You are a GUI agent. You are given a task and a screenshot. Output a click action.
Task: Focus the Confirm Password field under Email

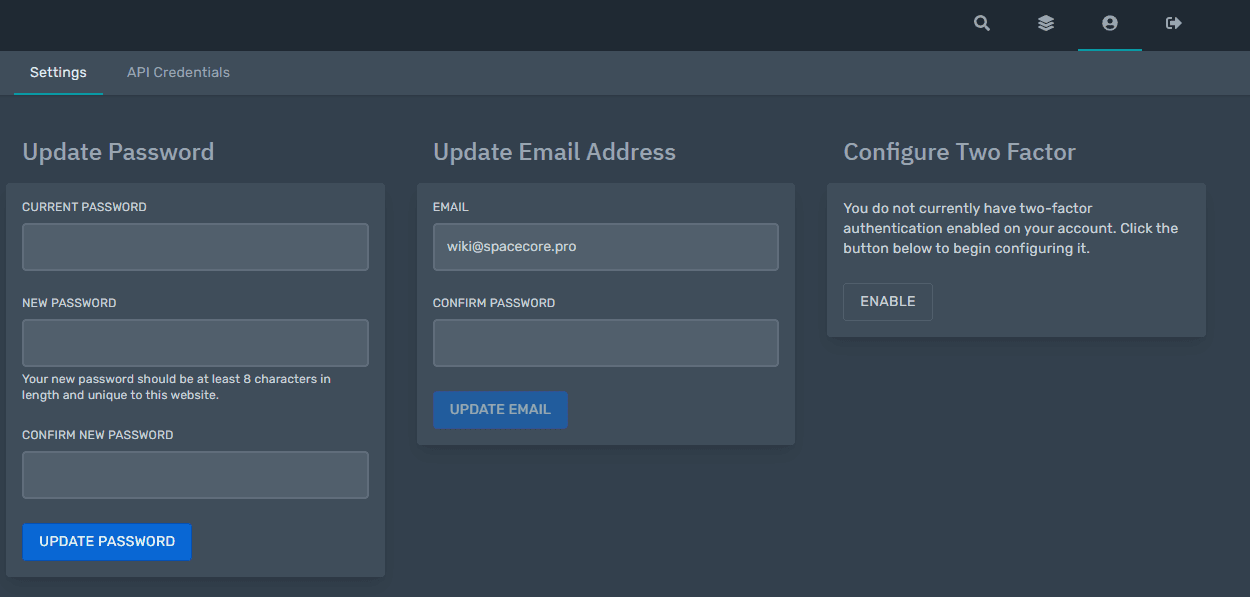(x=605, y=343)
